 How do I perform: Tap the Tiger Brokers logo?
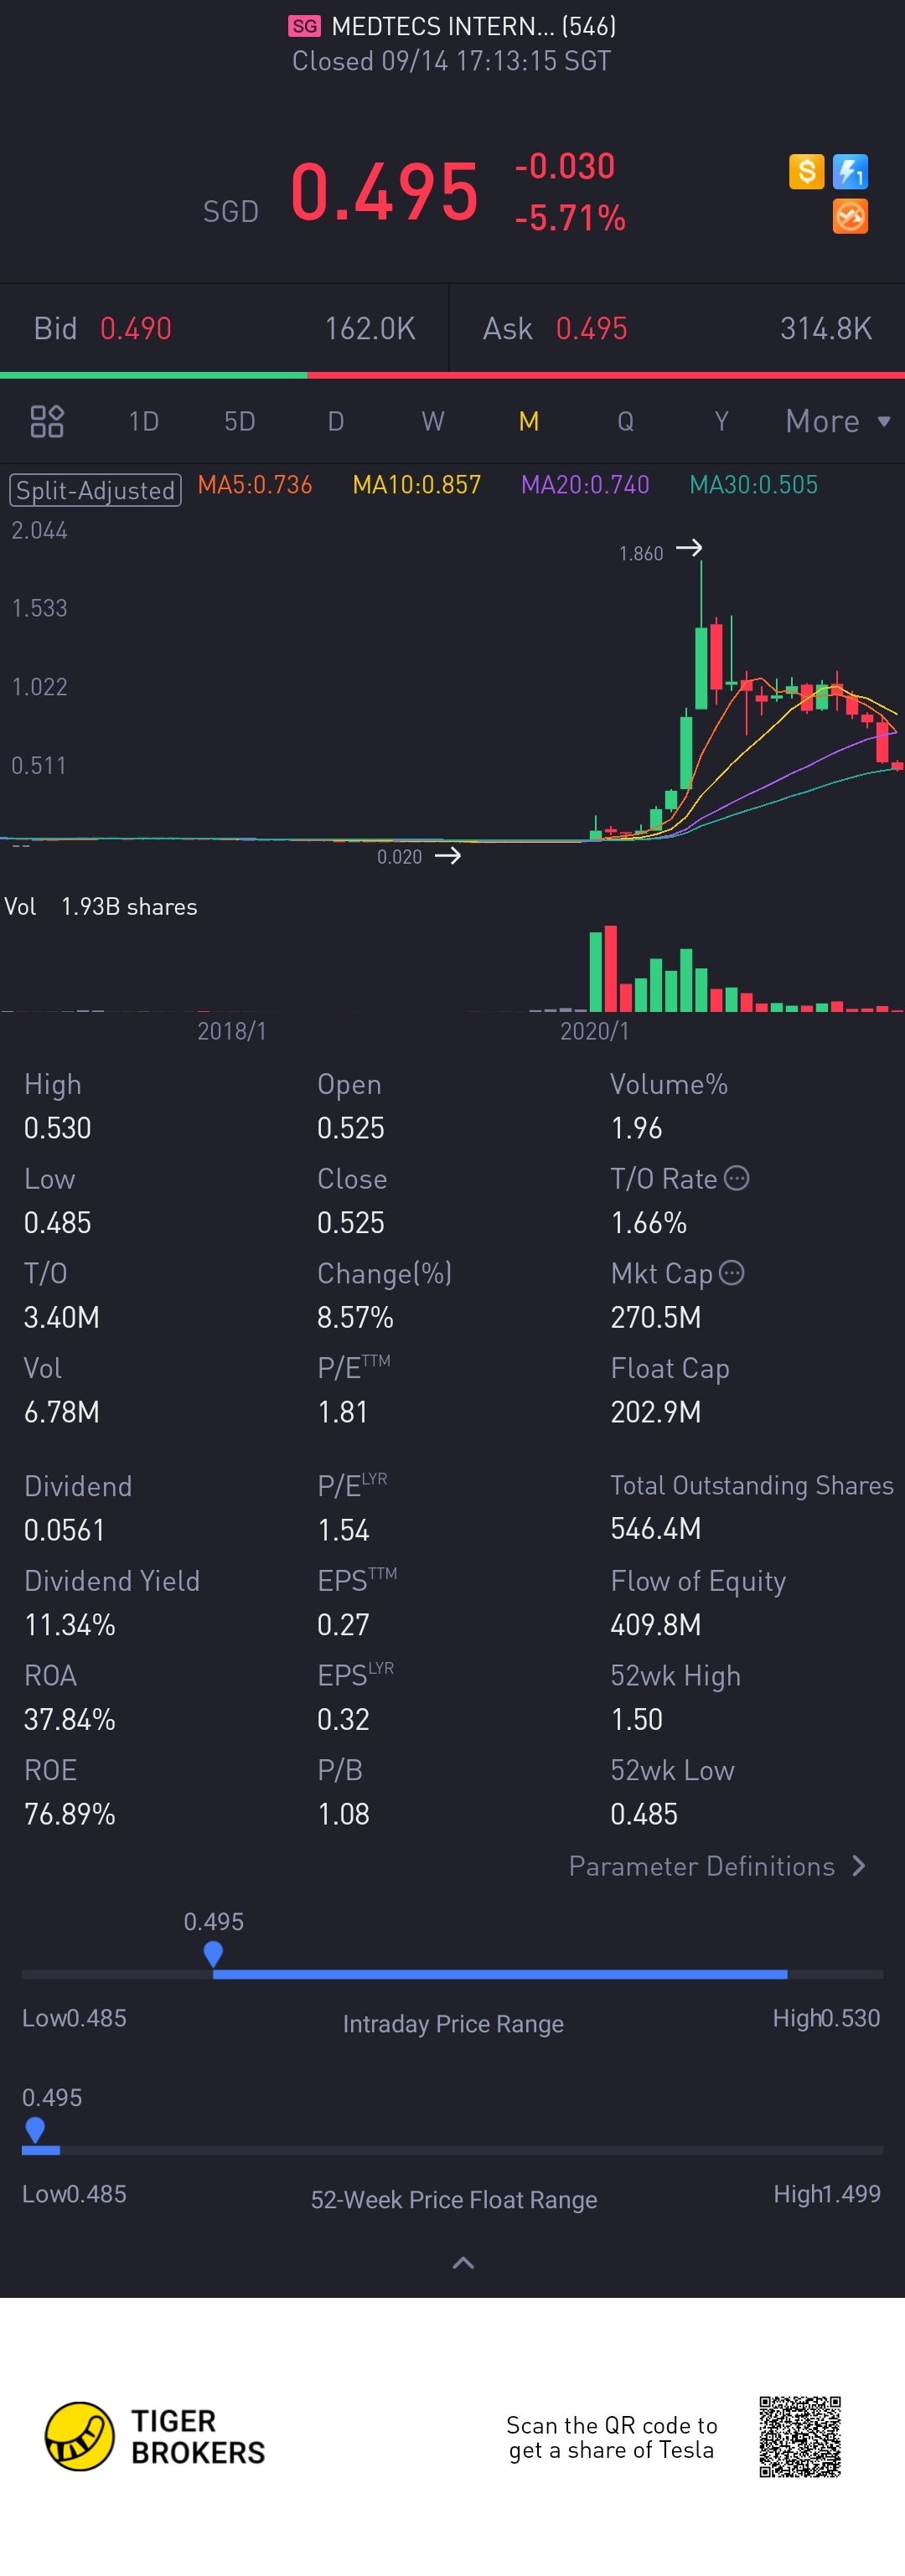click(x=155, y=2436)
